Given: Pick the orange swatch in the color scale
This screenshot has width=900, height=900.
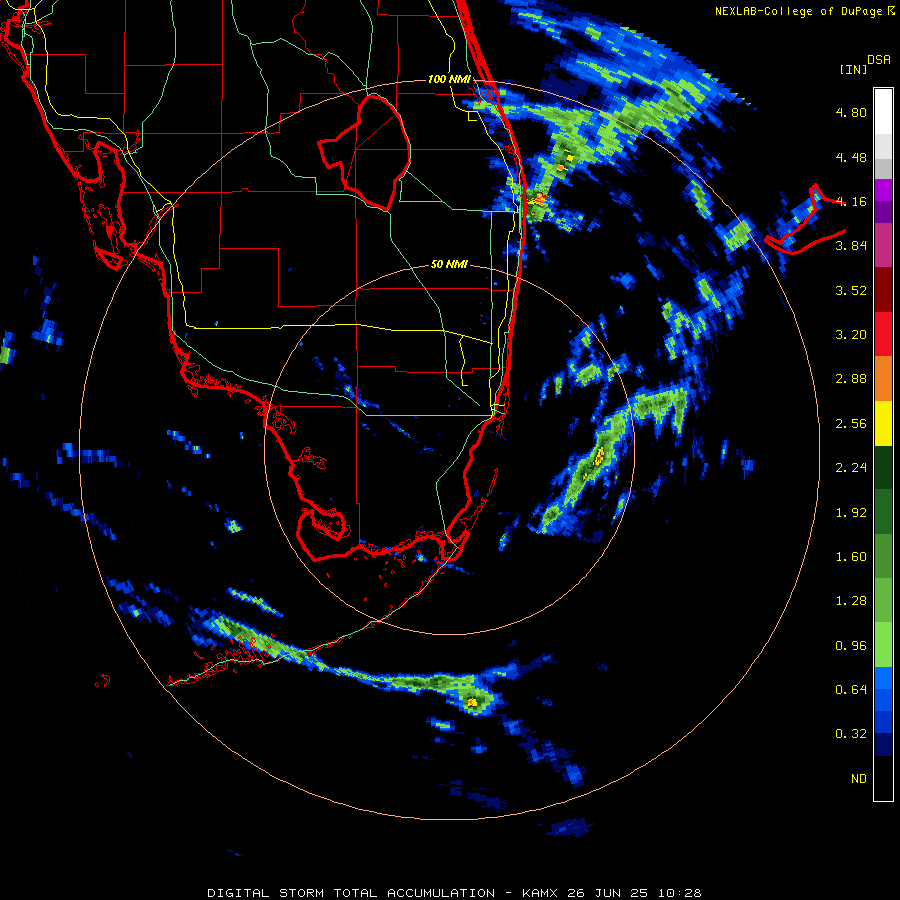Looking at the screenshot, I should tap(883, 379).
